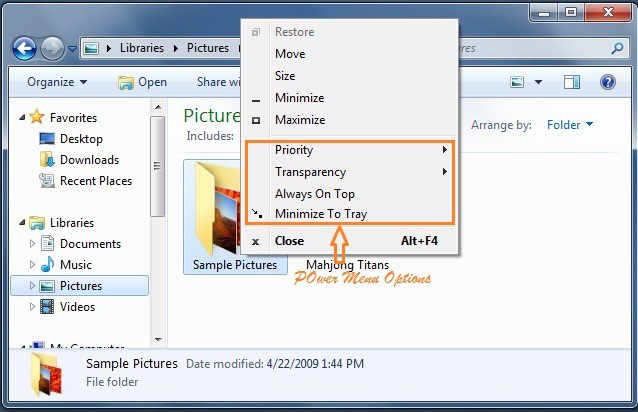Viewport: 638px width, 412px height.
Task: Click the Videos film strip icon
Action: coord(47,306)
